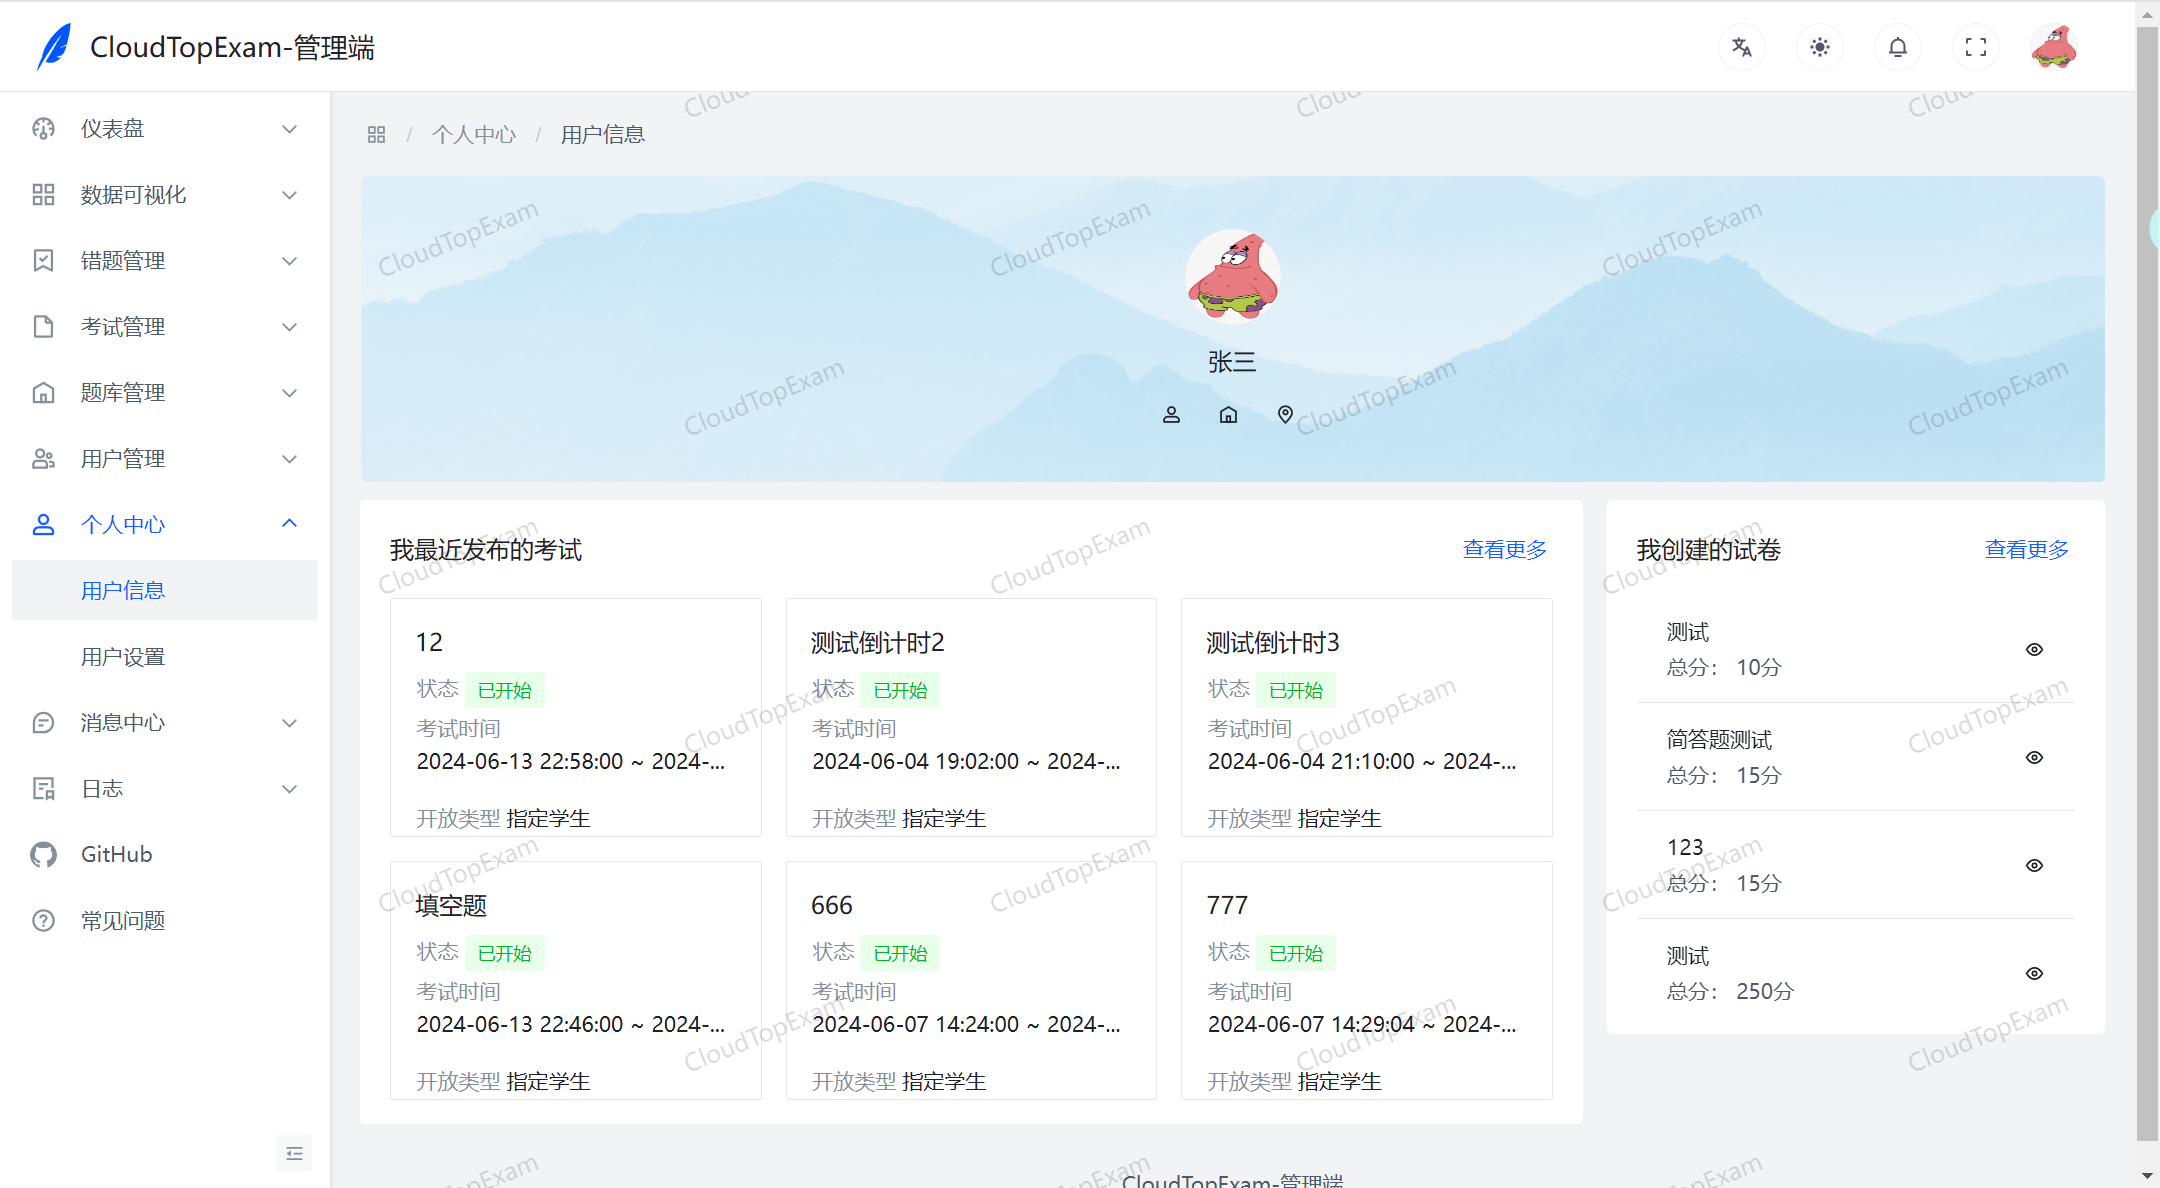
Task: Toggle visibility of the 250分 测试 paper
Action: pos(2036,972)
